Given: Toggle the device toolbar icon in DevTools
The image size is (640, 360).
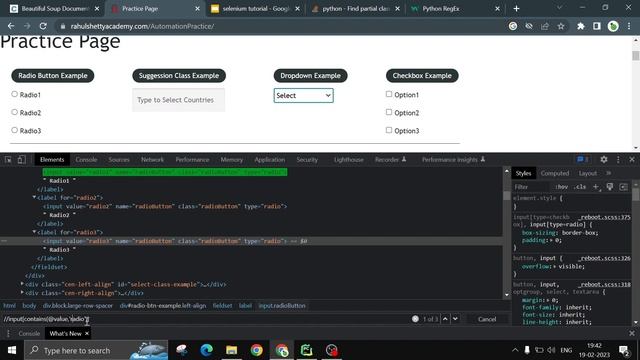Looking at the screenshot, I should [x=22, y=160].
